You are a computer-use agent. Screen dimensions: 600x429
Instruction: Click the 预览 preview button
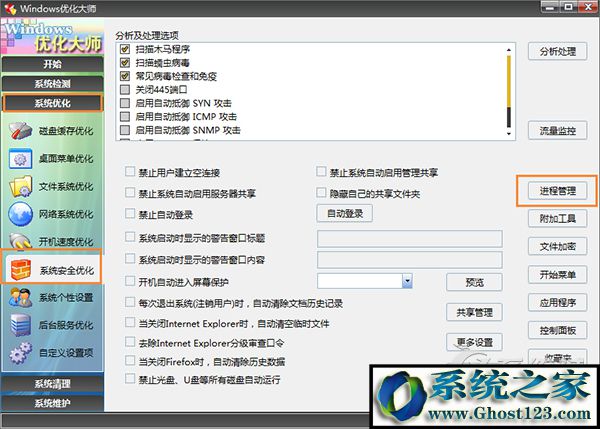[x=474, y=282]
